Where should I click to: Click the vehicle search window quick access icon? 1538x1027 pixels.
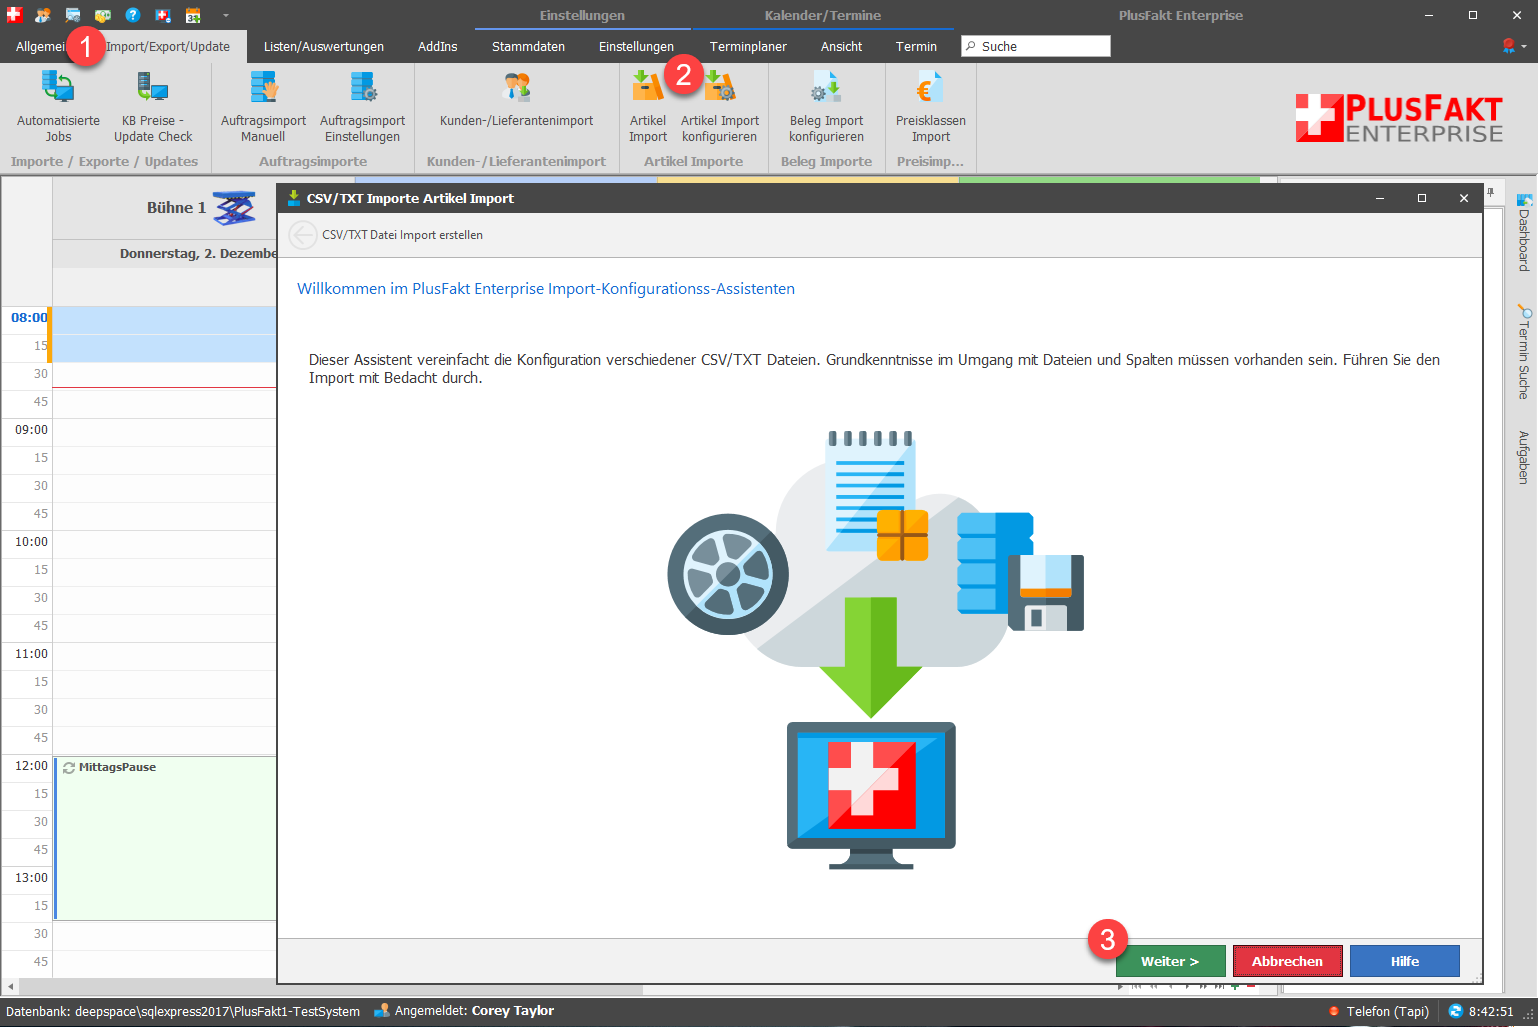(73, 15)
